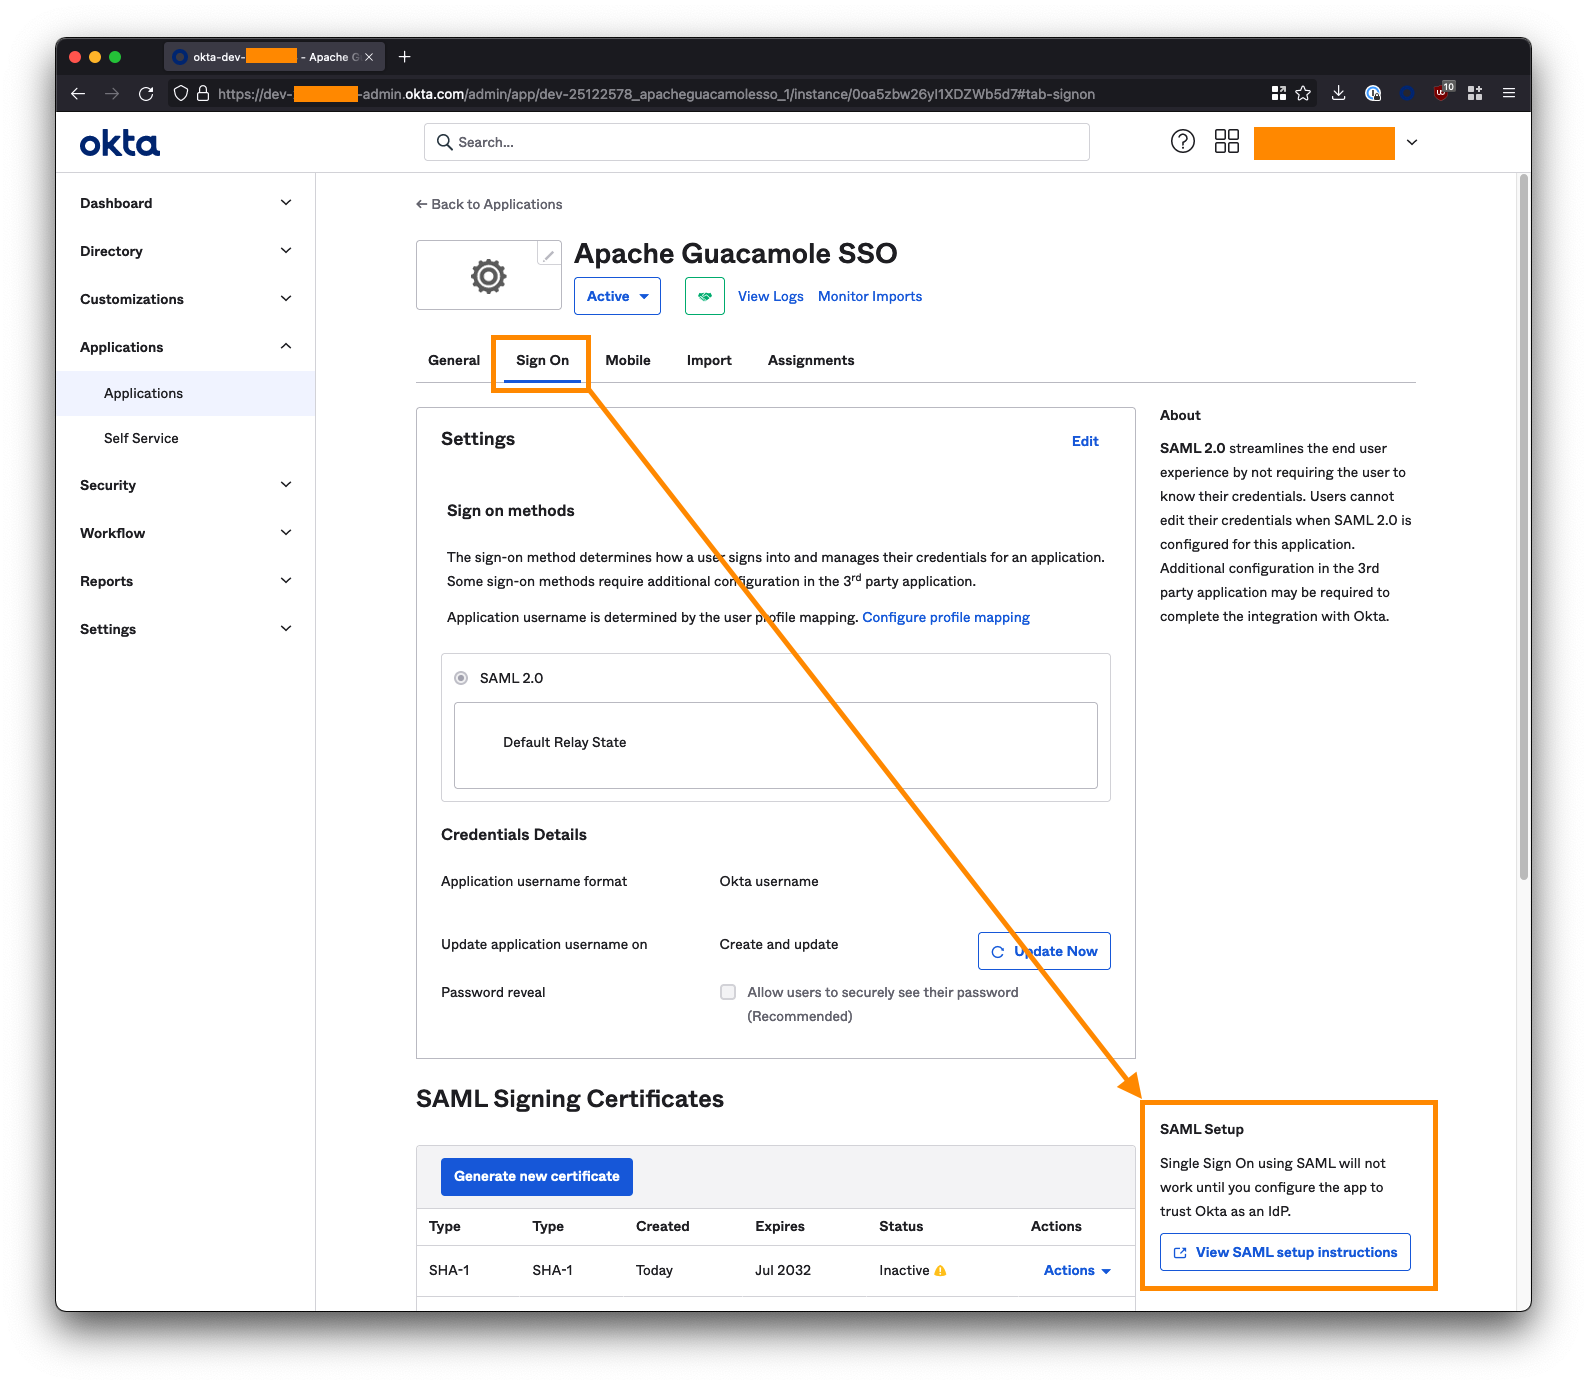The height and width of the screenshot is (1385, 1587).
Task: Click in the Okta search field
Action: pyautogui.click(x=756, y=142)
